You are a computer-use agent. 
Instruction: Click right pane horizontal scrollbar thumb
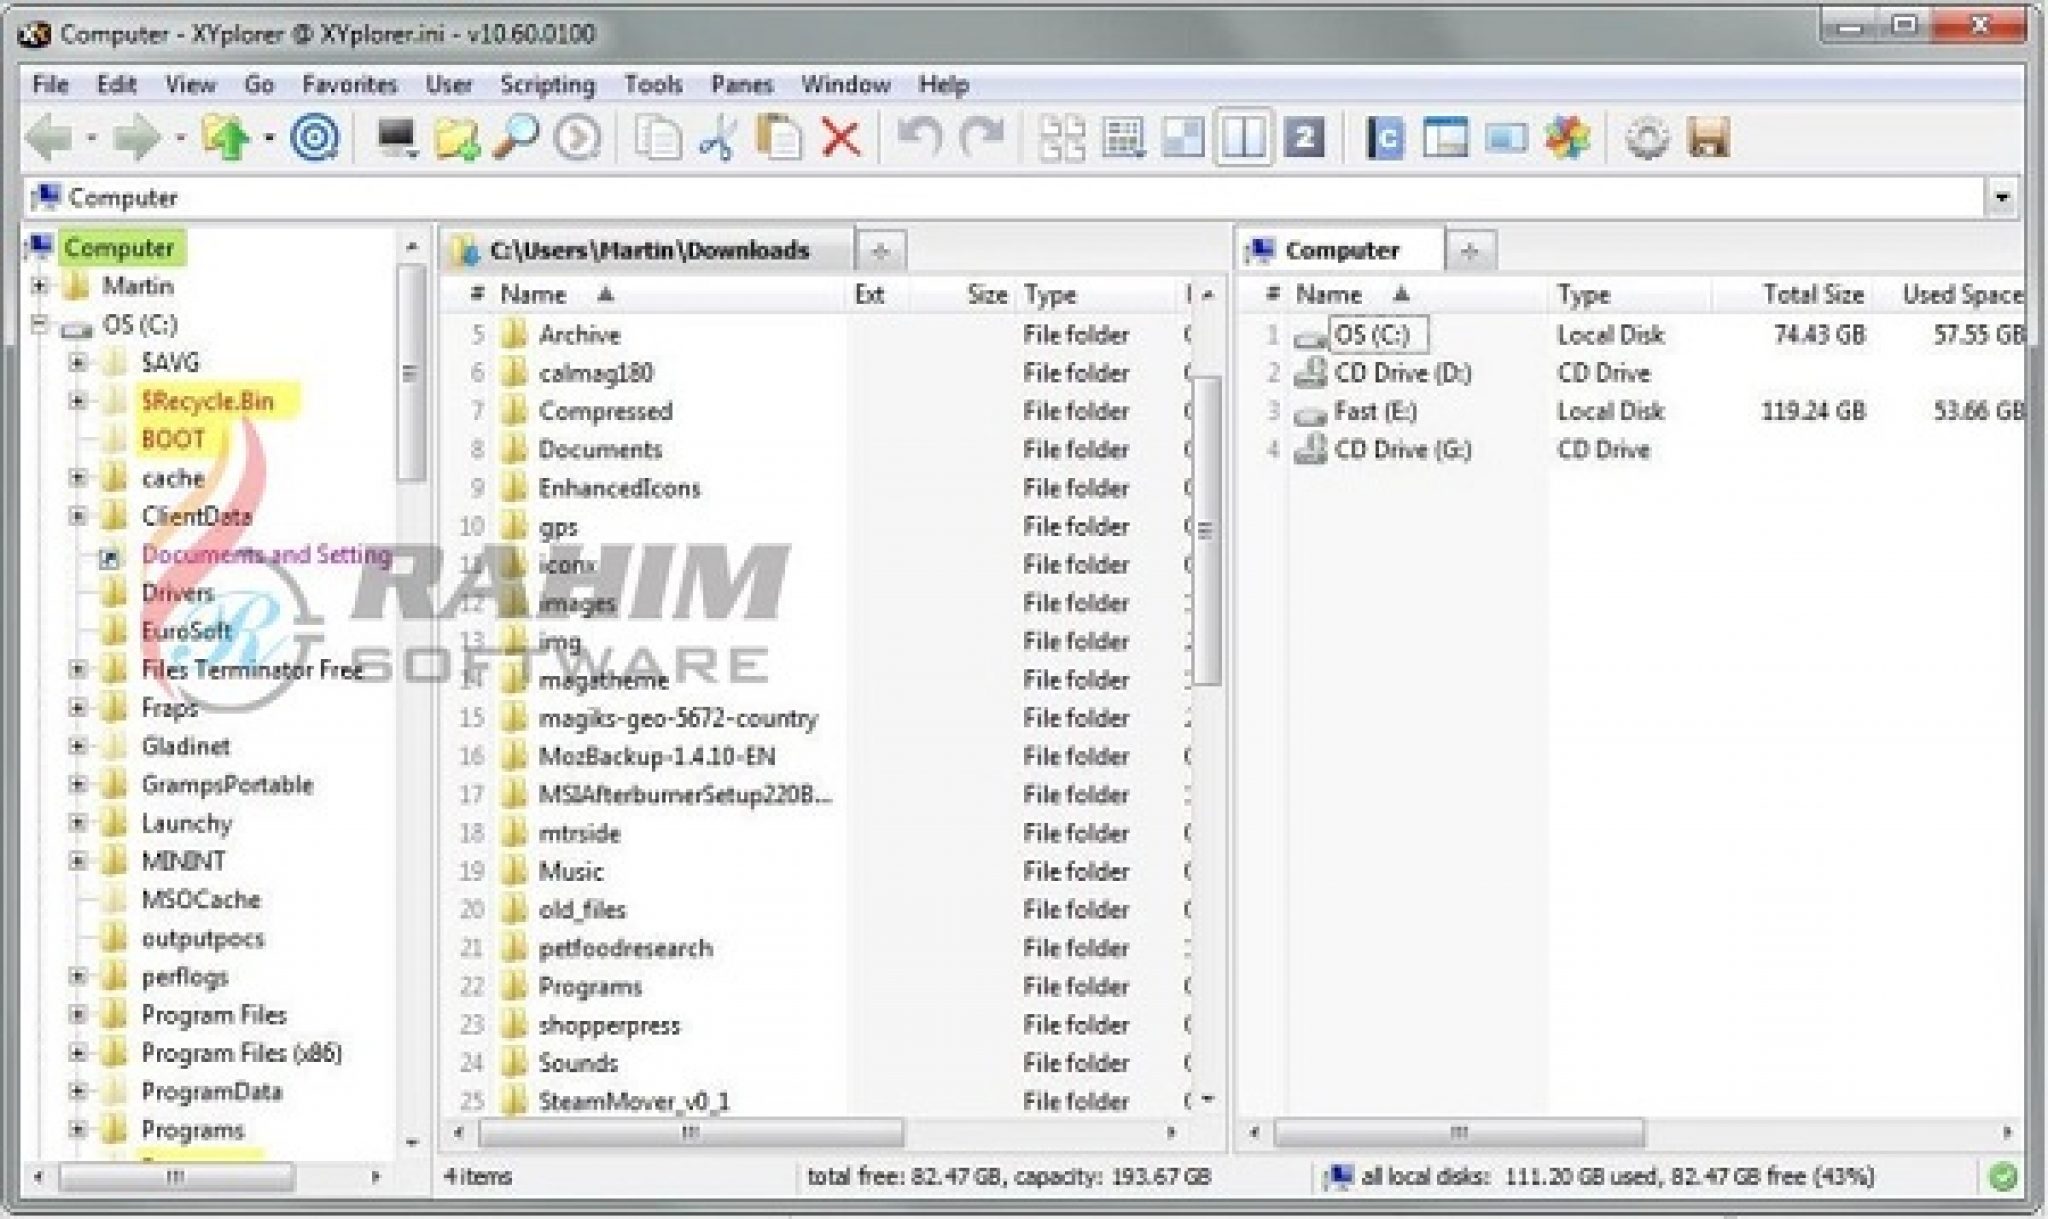click(1459, 1133)
